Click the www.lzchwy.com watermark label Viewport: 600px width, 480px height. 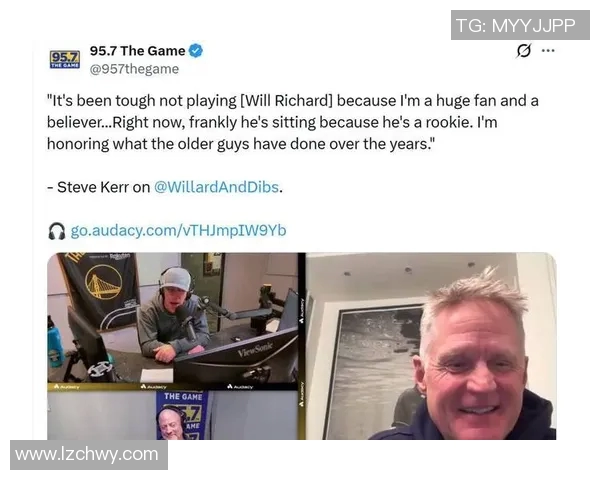pos(89,455)
